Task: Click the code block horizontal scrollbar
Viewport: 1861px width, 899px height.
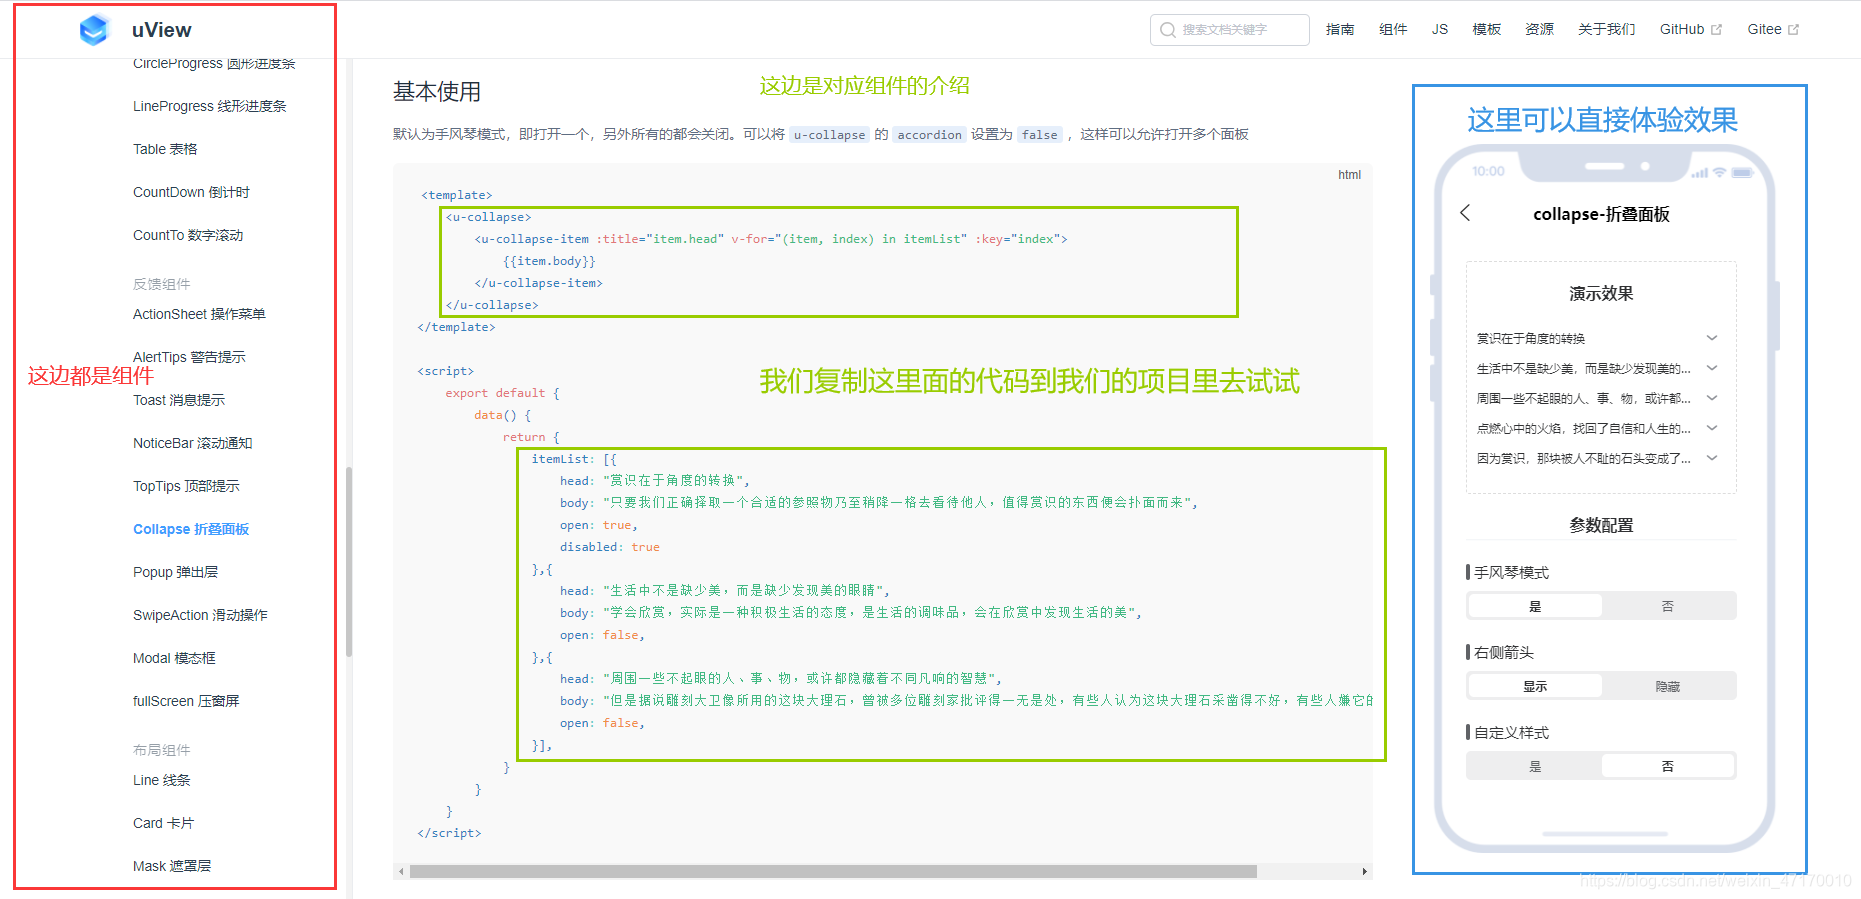Action: coord(833,871)
